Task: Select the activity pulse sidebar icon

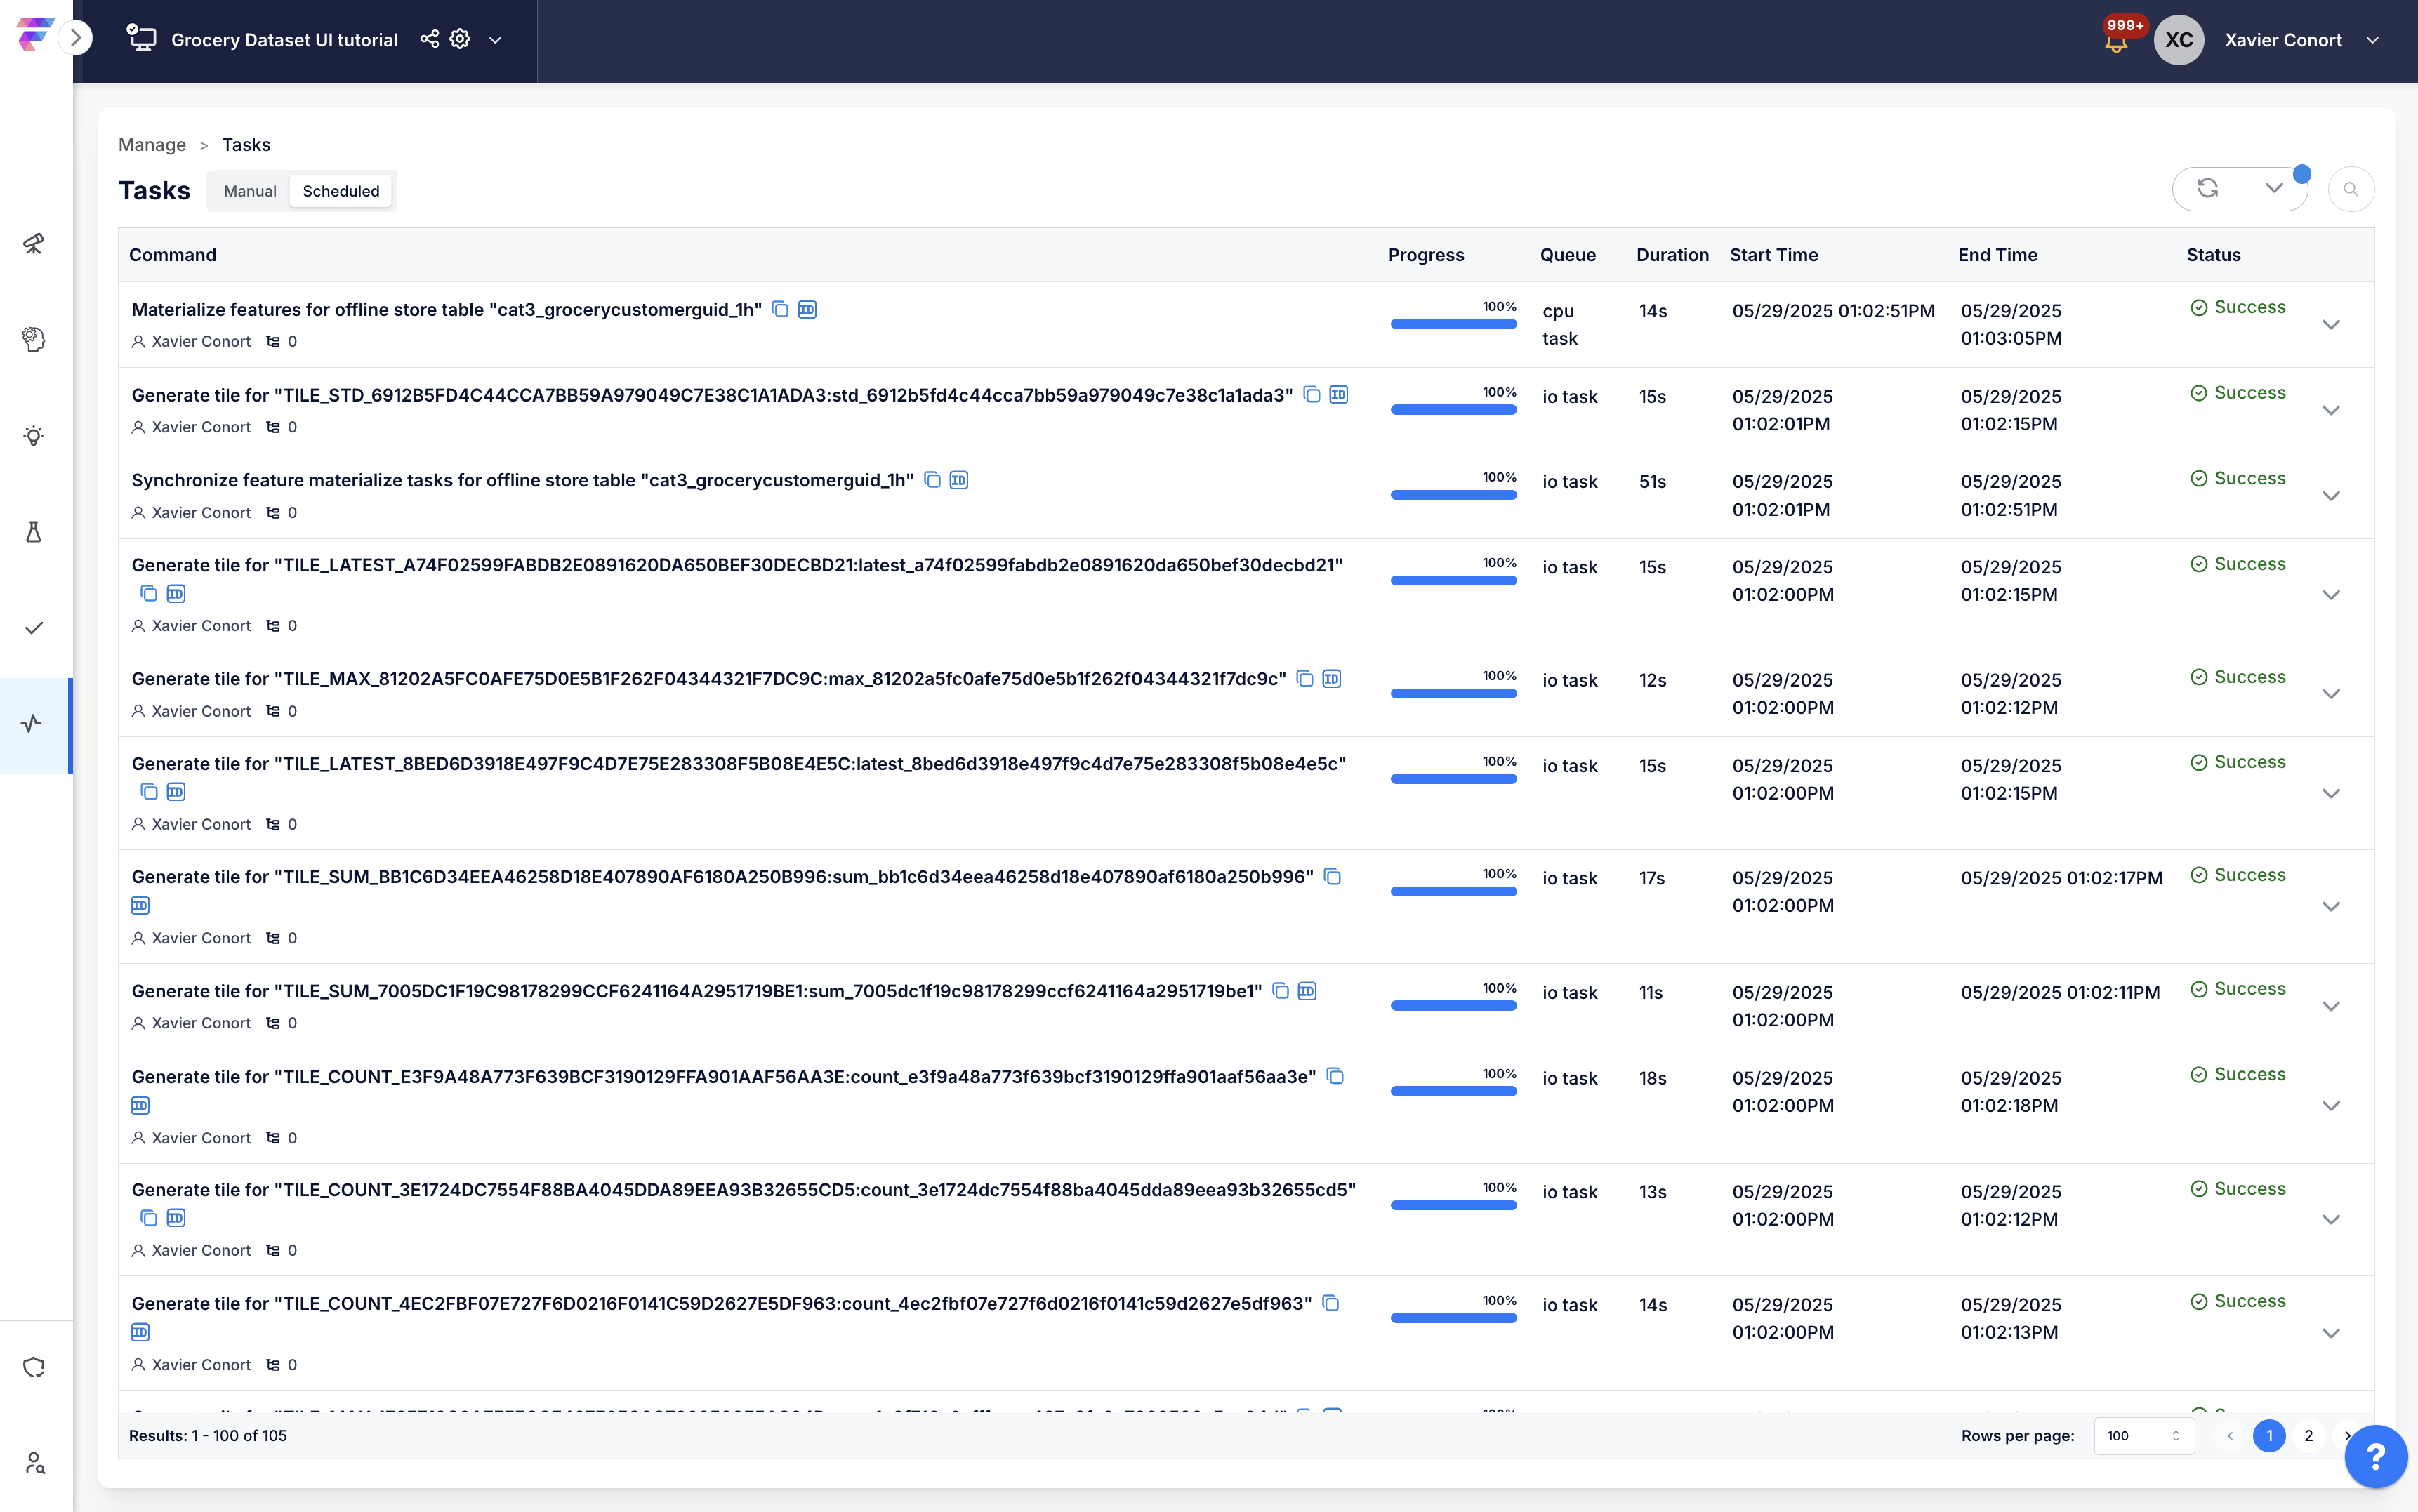Action: coord(32,724)
